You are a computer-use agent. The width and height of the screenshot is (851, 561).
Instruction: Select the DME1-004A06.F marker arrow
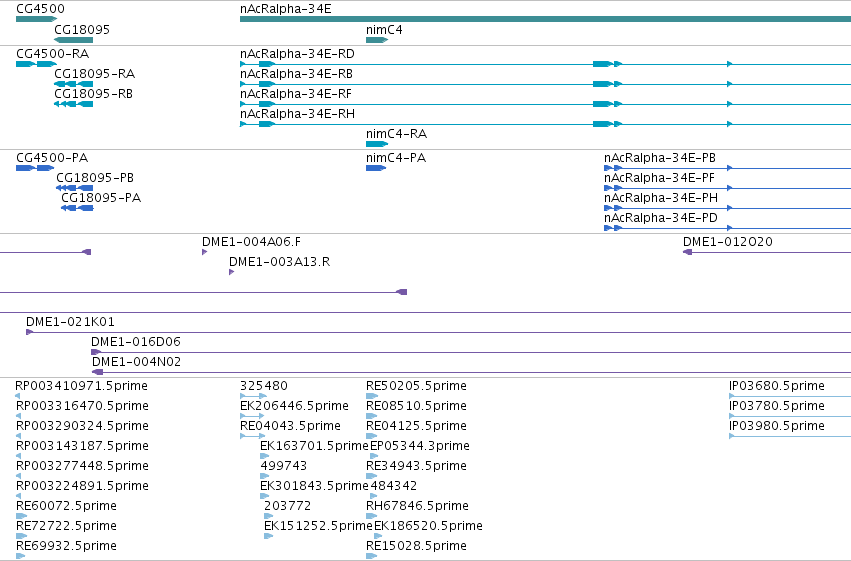click(x=204, y=252)
